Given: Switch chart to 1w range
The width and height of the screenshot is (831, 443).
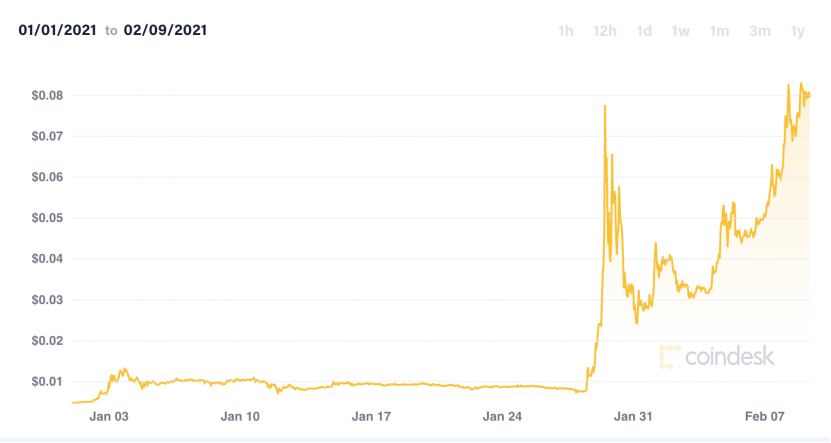Looking at the screenshot, I should (x=680, y=31).
